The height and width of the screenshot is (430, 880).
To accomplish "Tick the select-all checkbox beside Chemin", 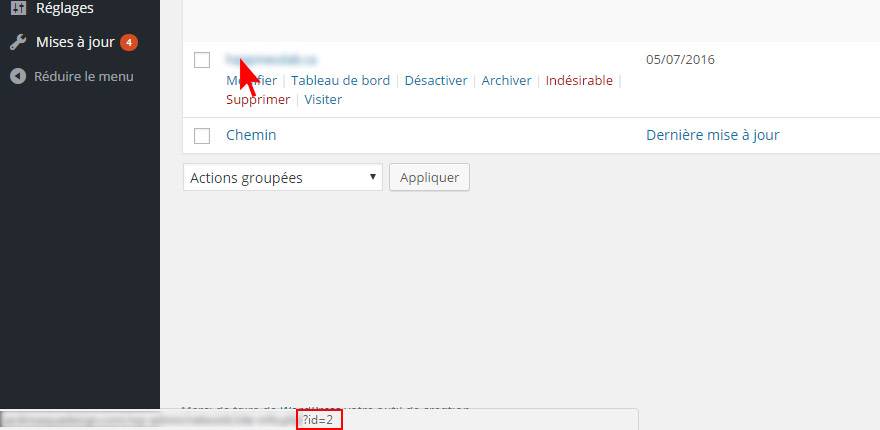I will [x=202, y=135].
